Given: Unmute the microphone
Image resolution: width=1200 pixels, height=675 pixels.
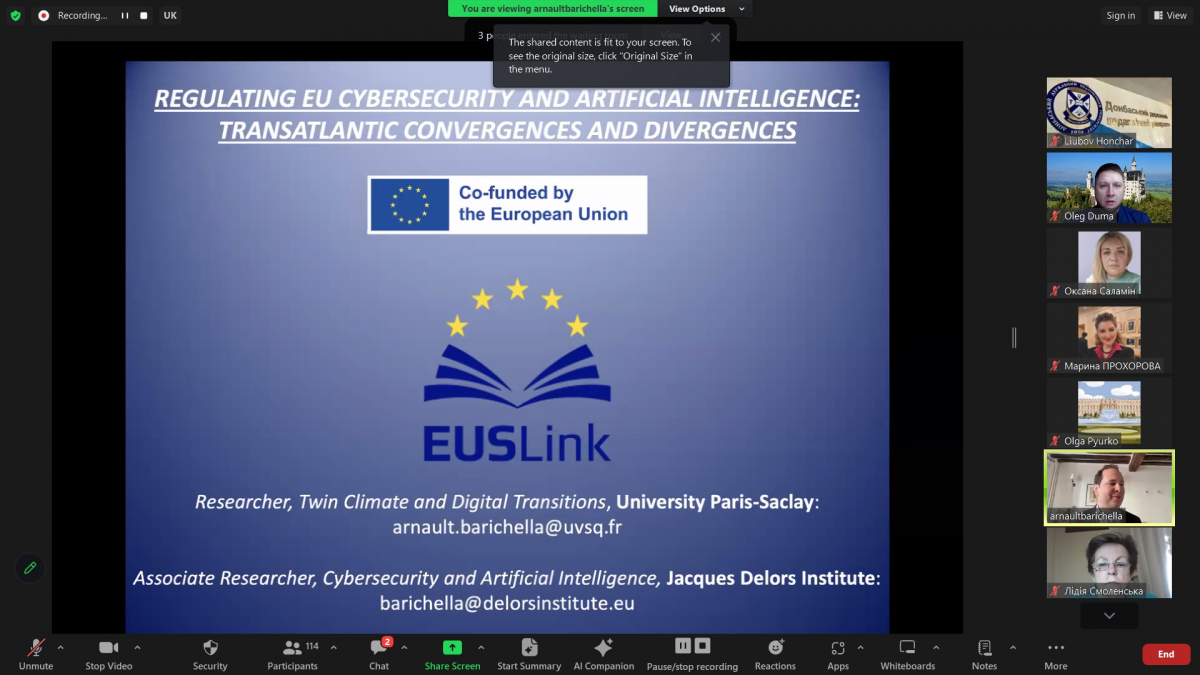Looking at the screenshot, I should click(x=36, y=648).
